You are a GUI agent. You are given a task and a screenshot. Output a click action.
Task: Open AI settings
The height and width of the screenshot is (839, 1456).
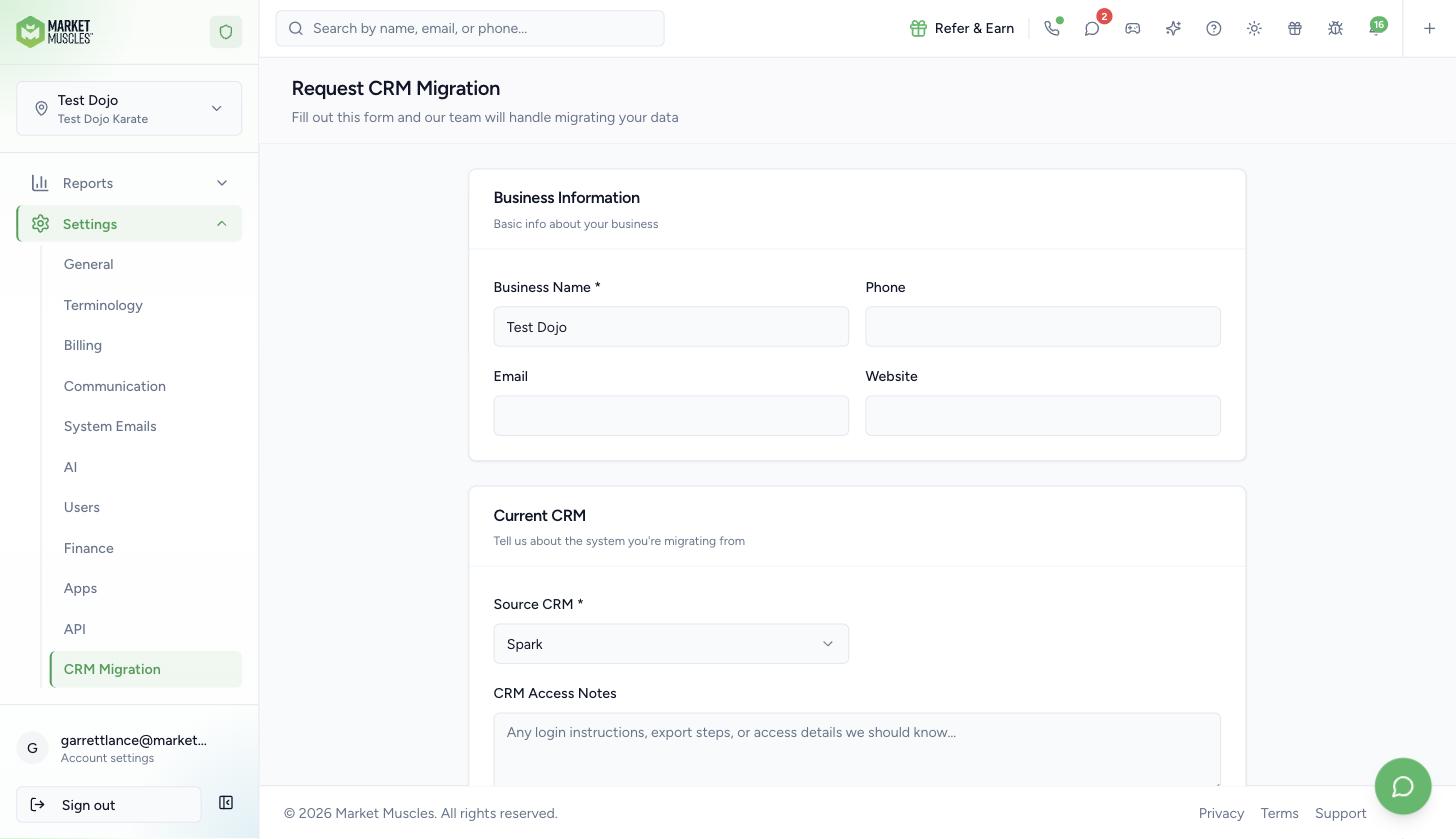[x=70, y=467]
